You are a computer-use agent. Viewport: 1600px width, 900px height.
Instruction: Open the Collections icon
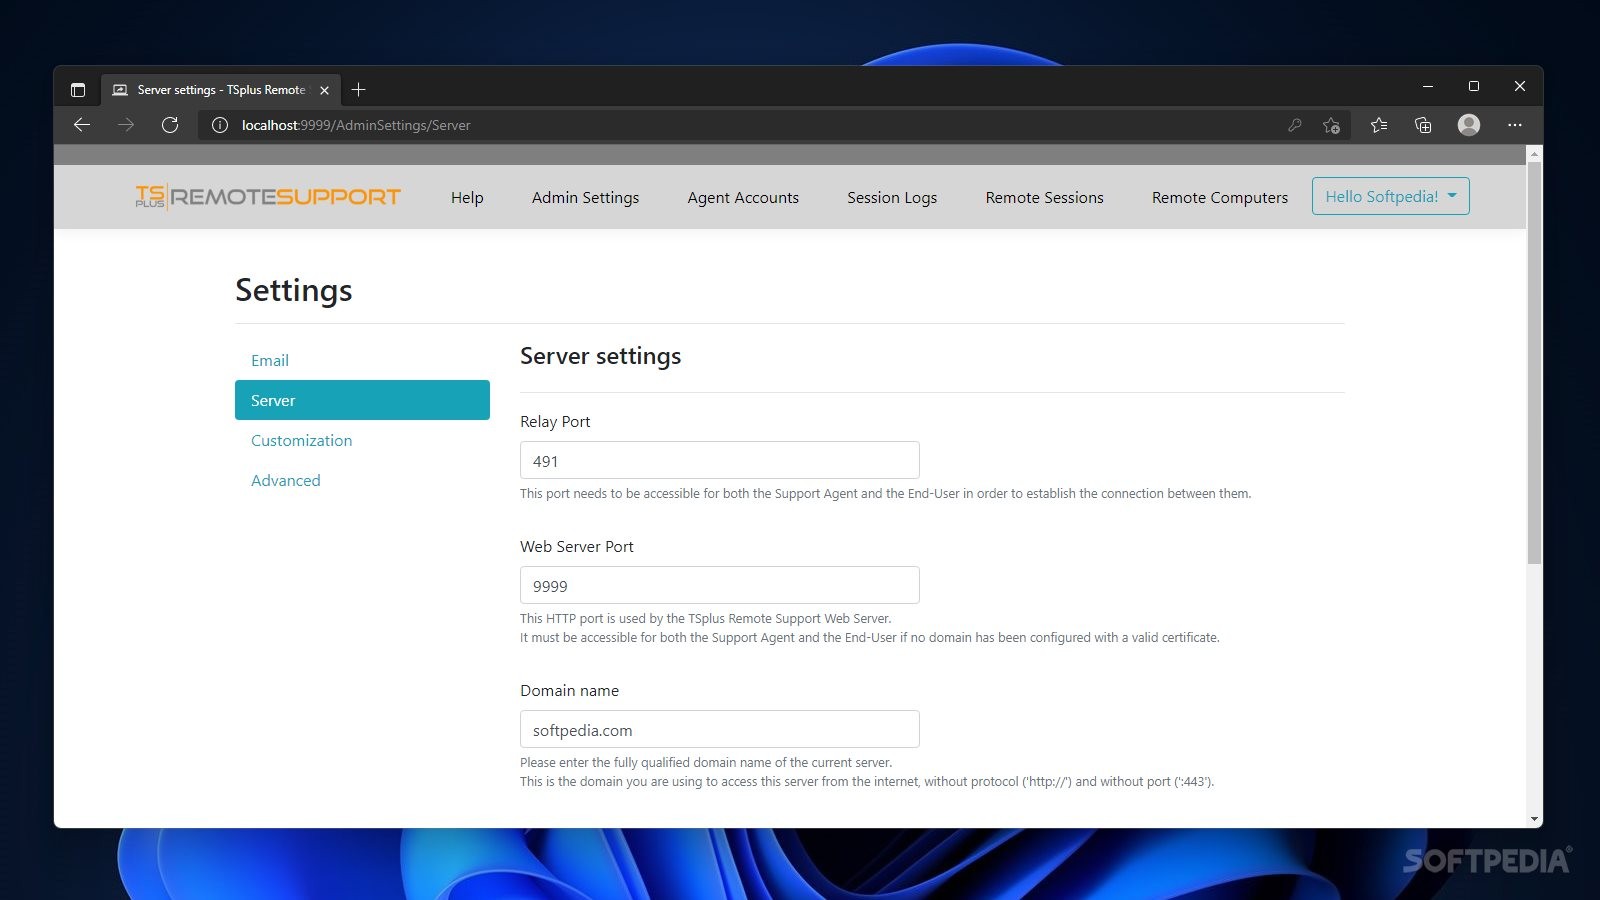coord(1423,125)
